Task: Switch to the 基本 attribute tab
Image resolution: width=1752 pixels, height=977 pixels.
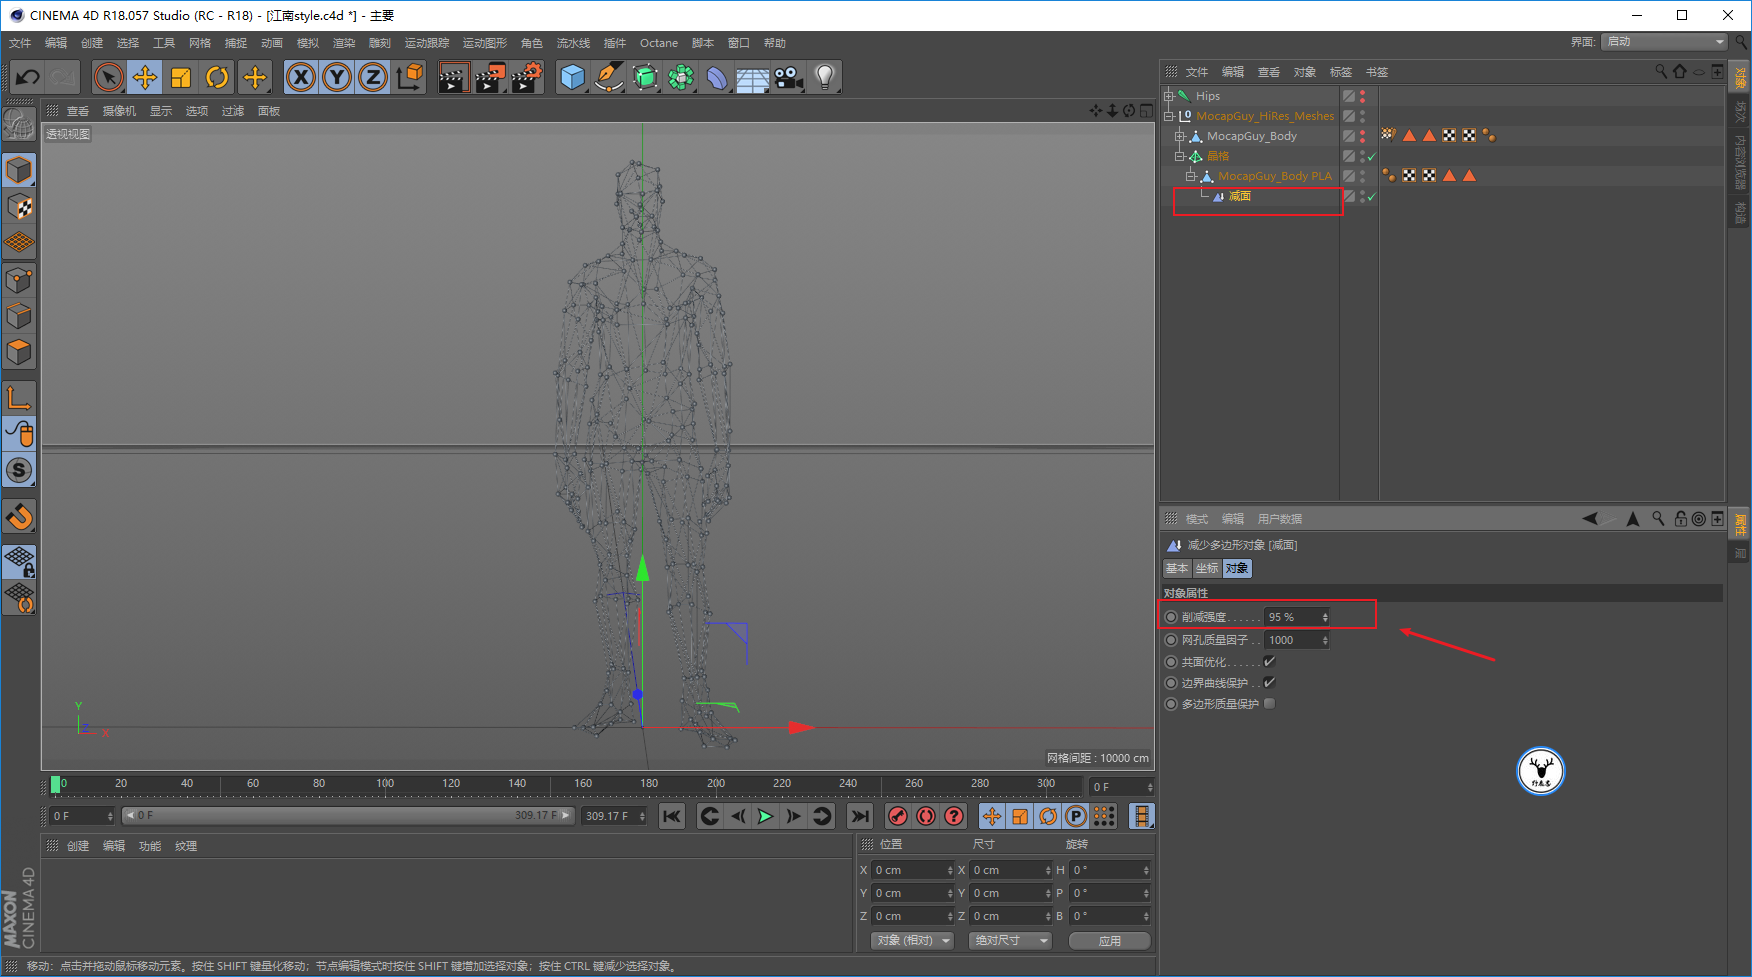Action: point(1177,568)
